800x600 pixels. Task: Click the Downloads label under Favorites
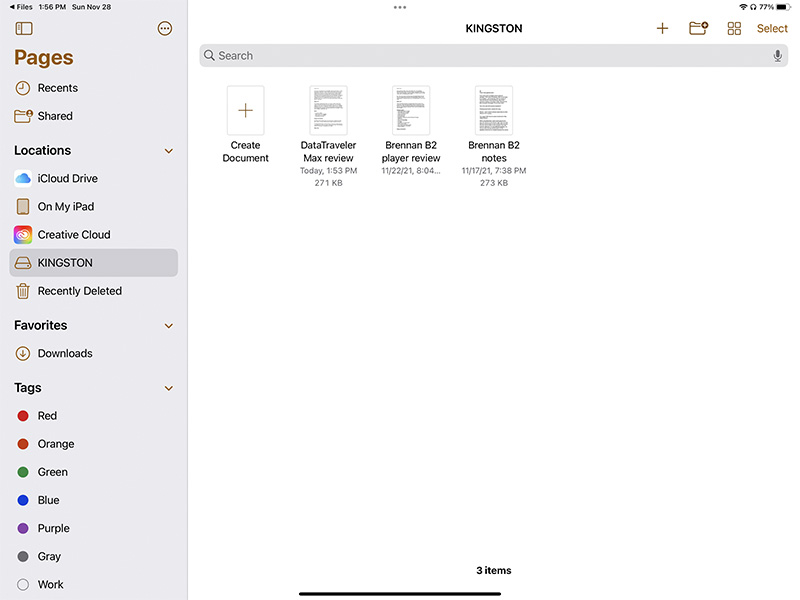pyautogui.click(x=65, y=354)
